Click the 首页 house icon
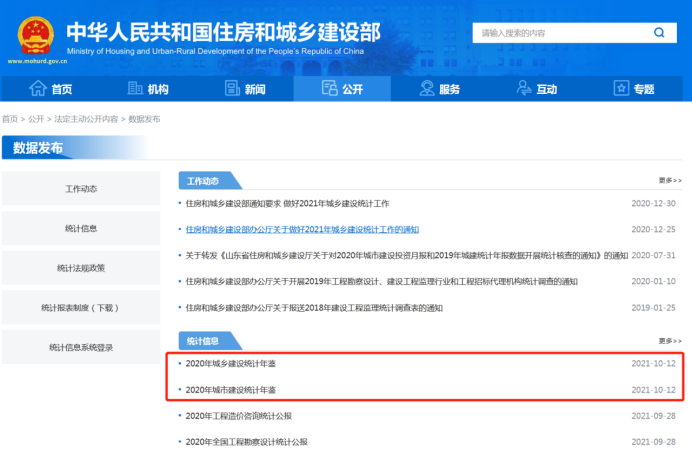Screen dimensions: 692x459 pos(38,89)
